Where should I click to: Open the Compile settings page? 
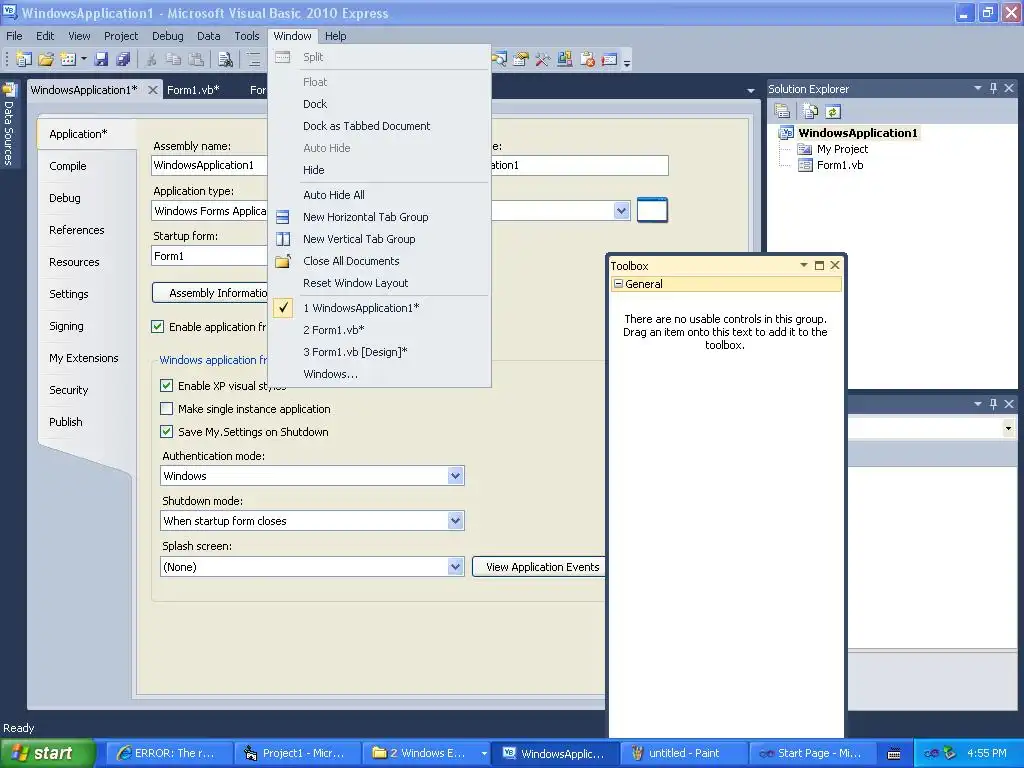(x=68, y=166)
